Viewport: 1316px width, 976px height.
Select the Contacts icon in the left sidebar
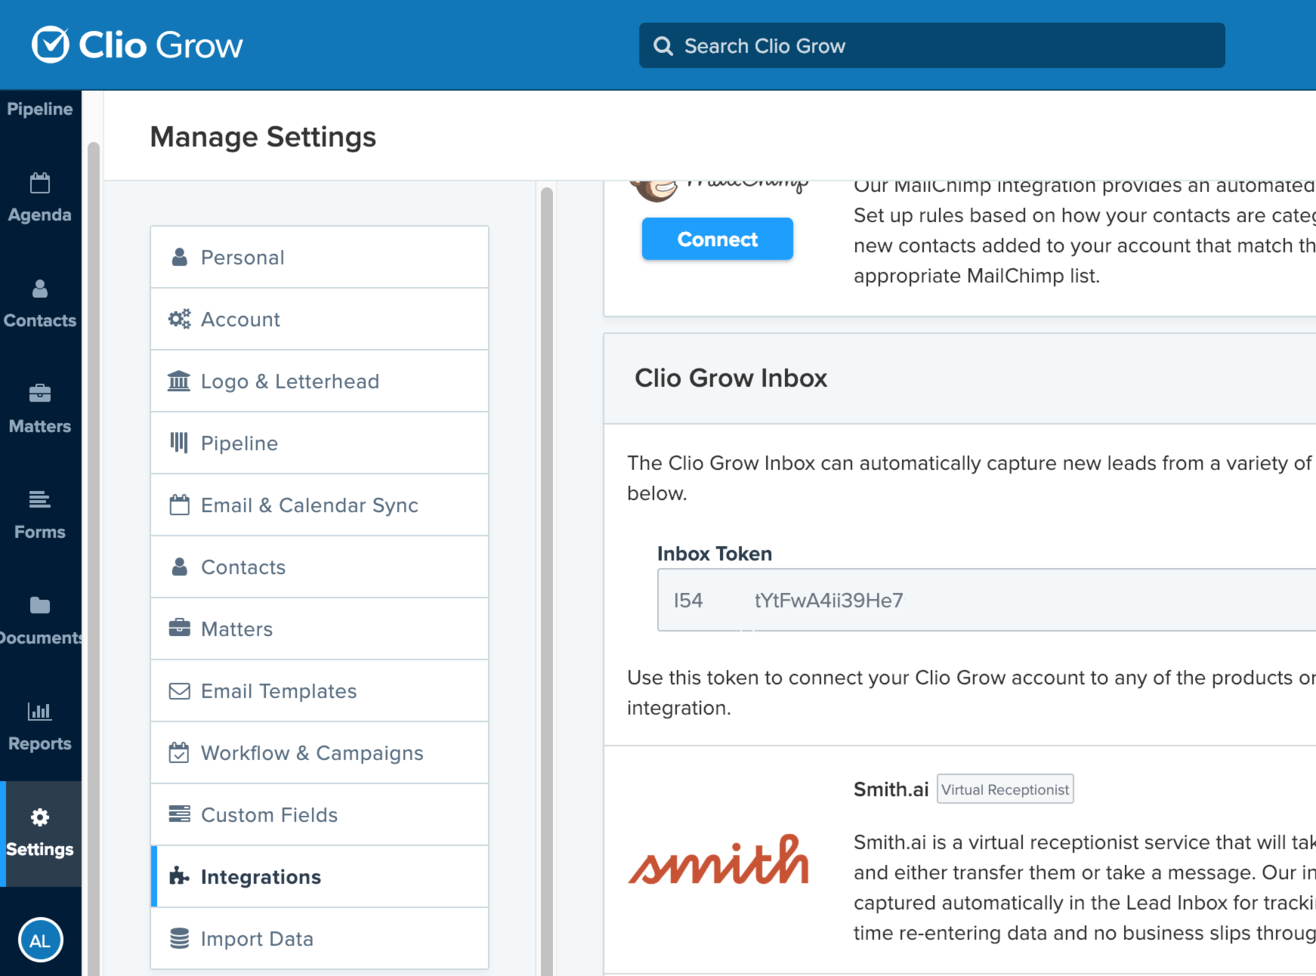tap(40, 291)
